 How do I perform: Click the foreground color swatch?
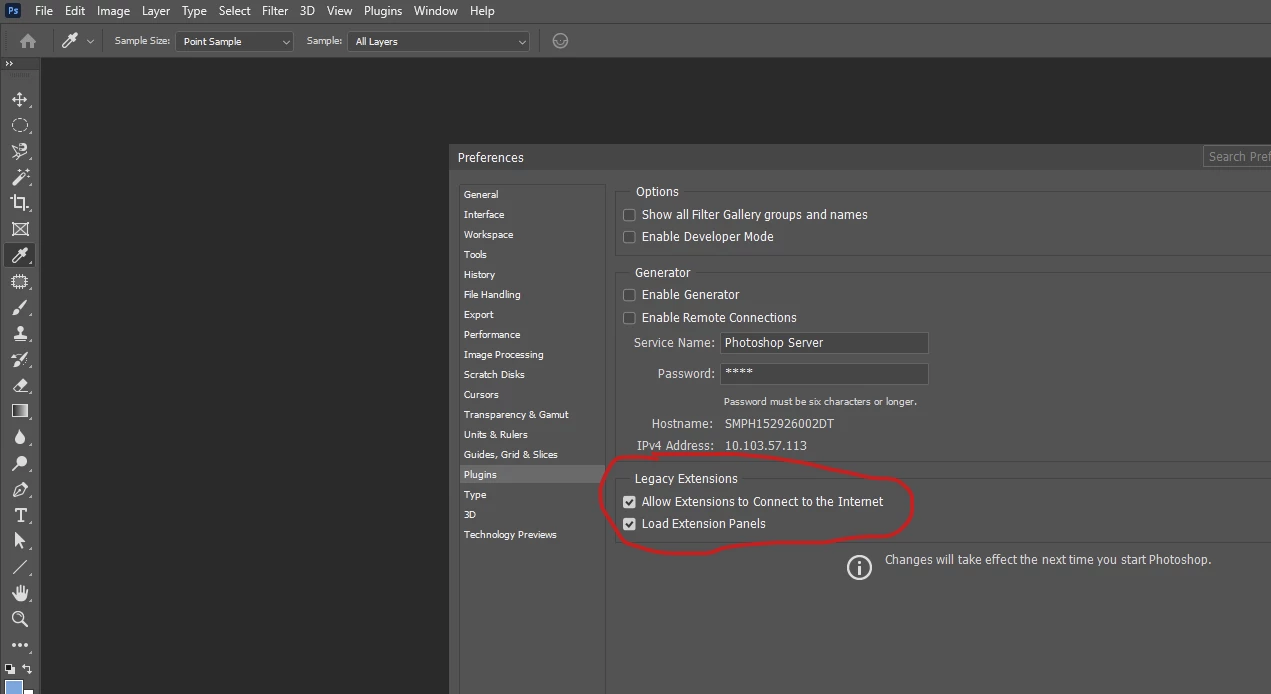13,688
